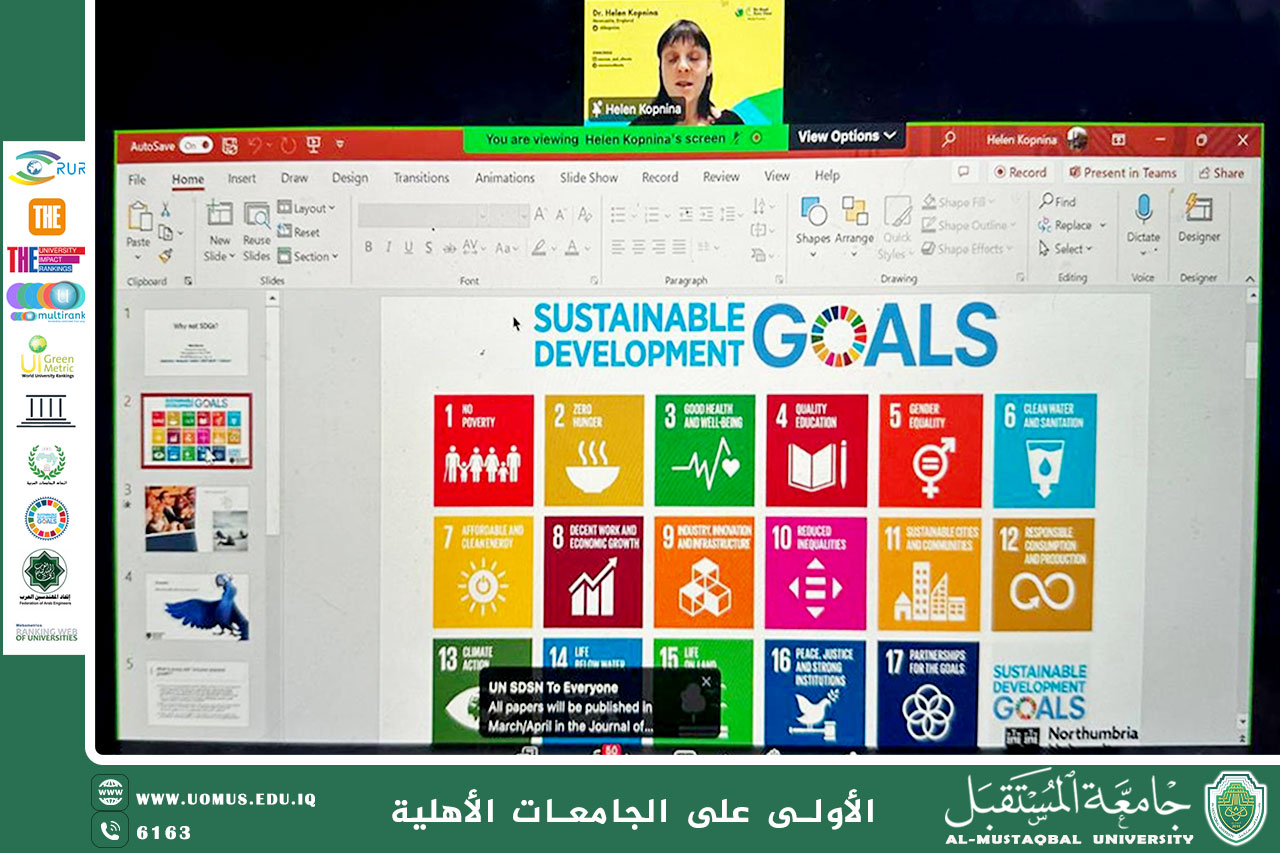
Task: Open the Section dropdown menu
Action: pyautogui.click(x=307, y=256)
